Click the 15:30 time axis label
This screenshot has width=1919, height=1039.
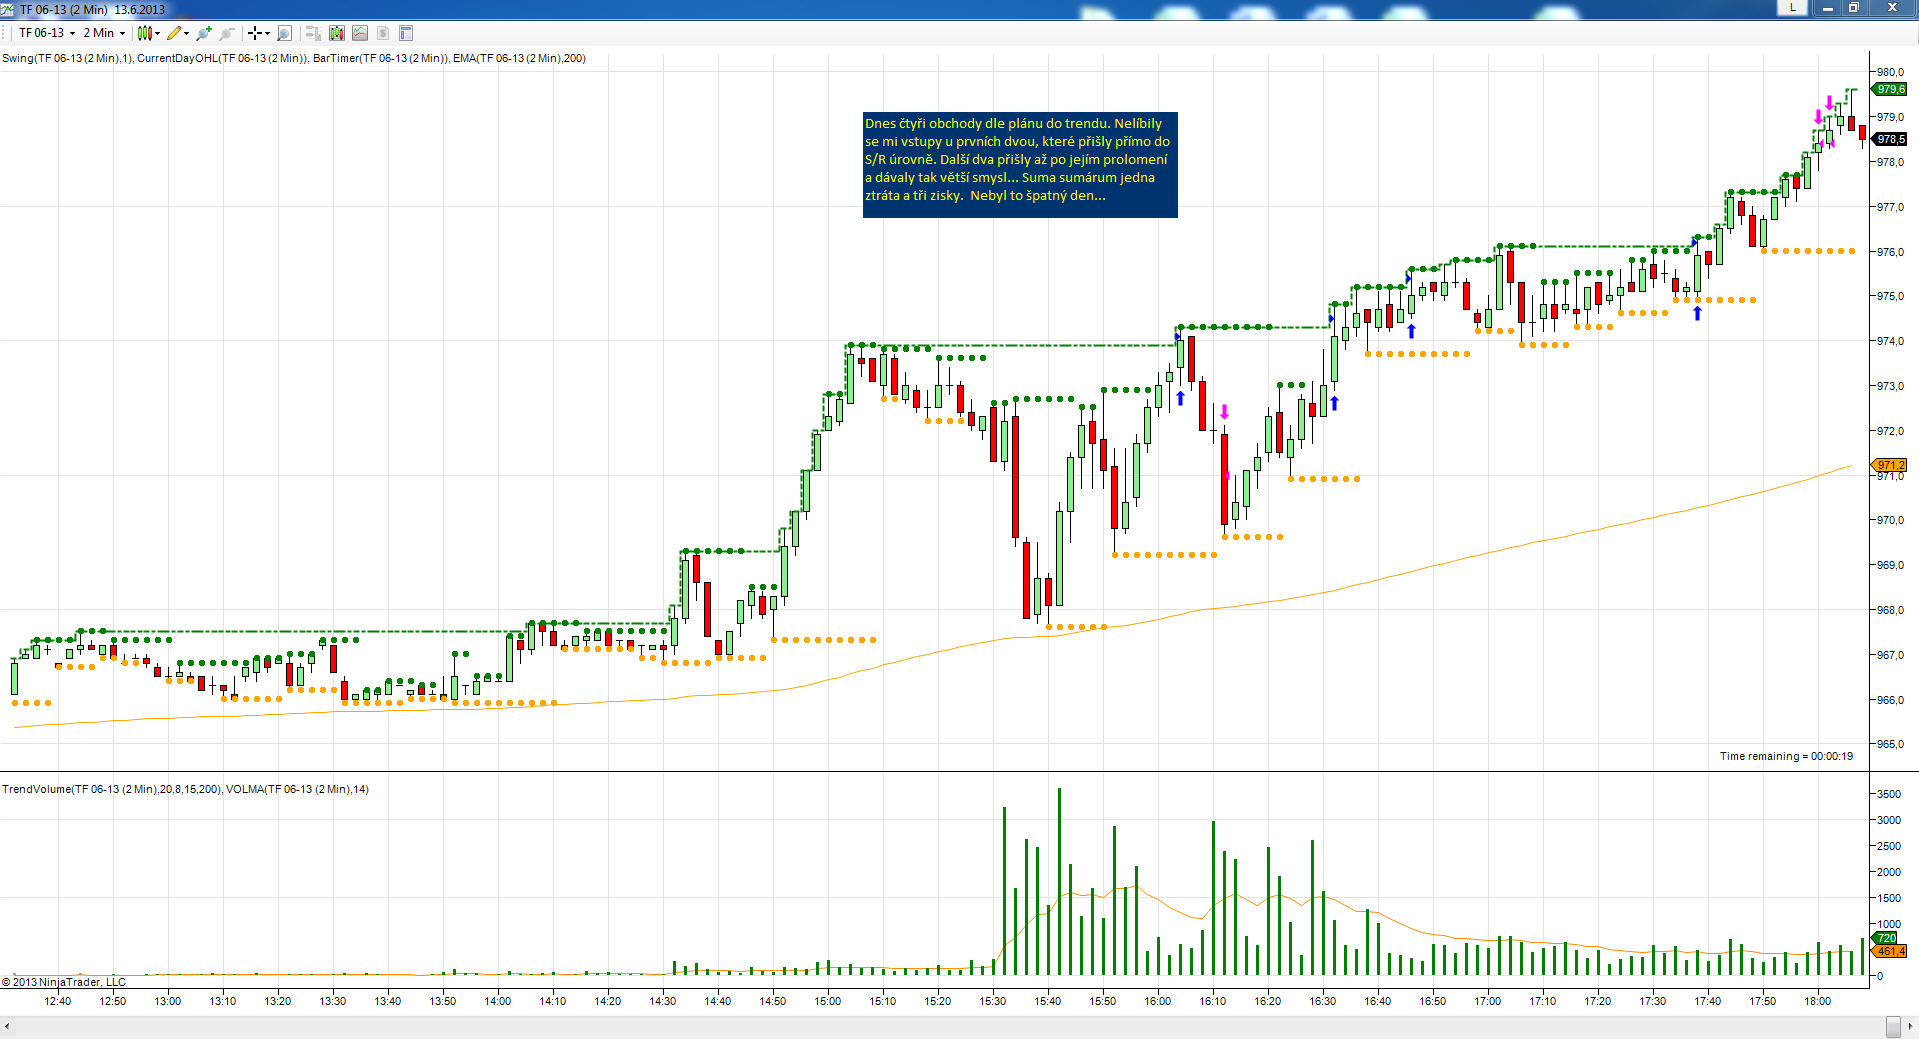click(x=992, y=1001)
